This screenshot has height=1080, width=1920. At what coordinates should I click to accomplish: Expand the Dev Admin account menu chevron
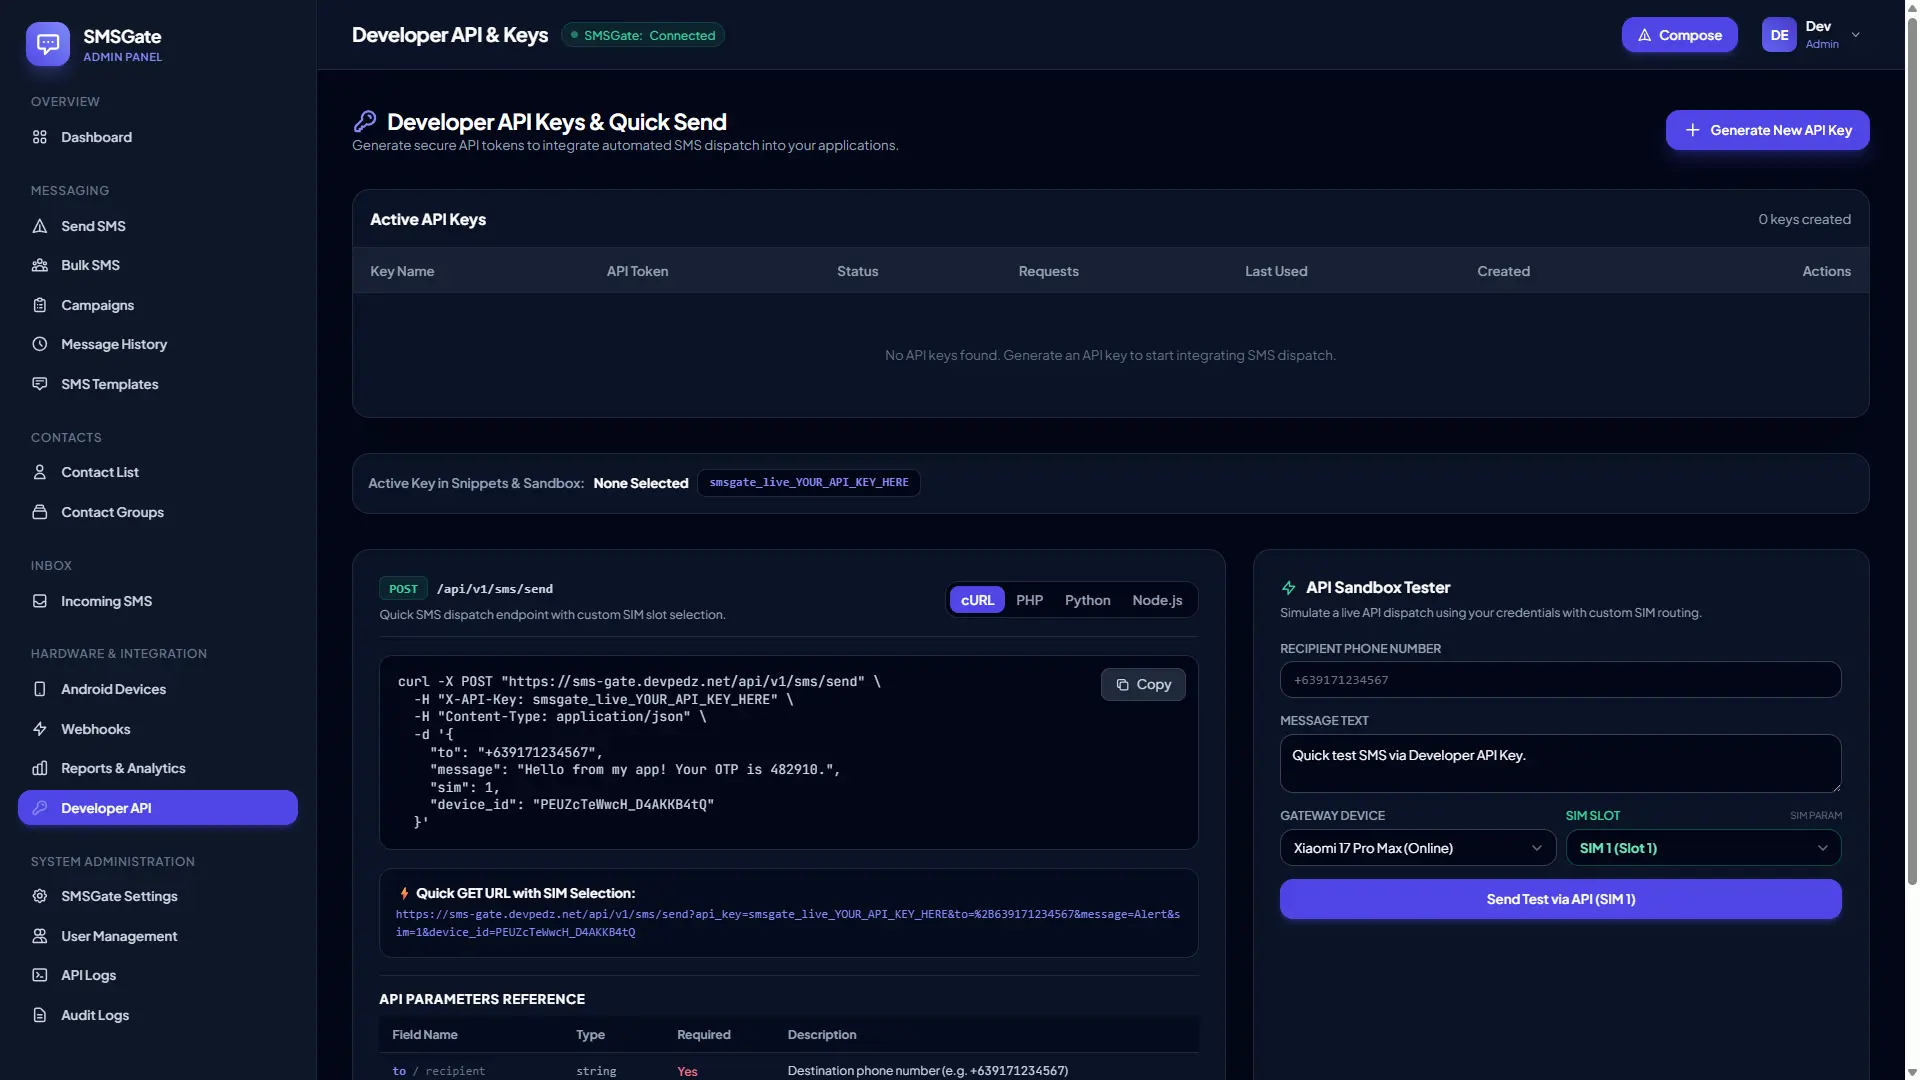coord(1856,35)
